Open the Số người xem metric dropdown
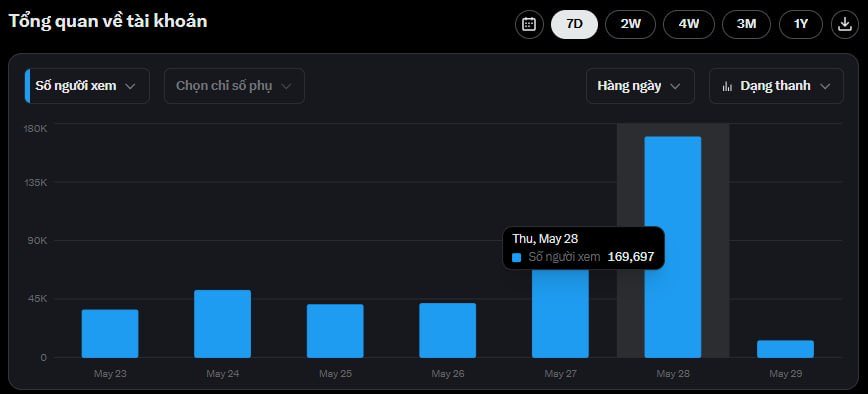 87,86
